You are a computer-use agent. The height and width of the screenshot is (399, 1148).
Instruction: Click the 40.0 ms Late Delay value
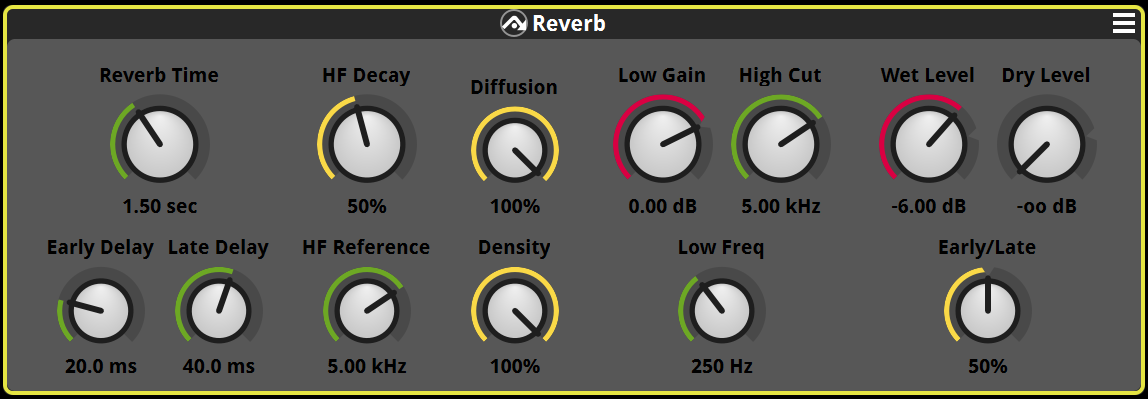click(219, 366)
